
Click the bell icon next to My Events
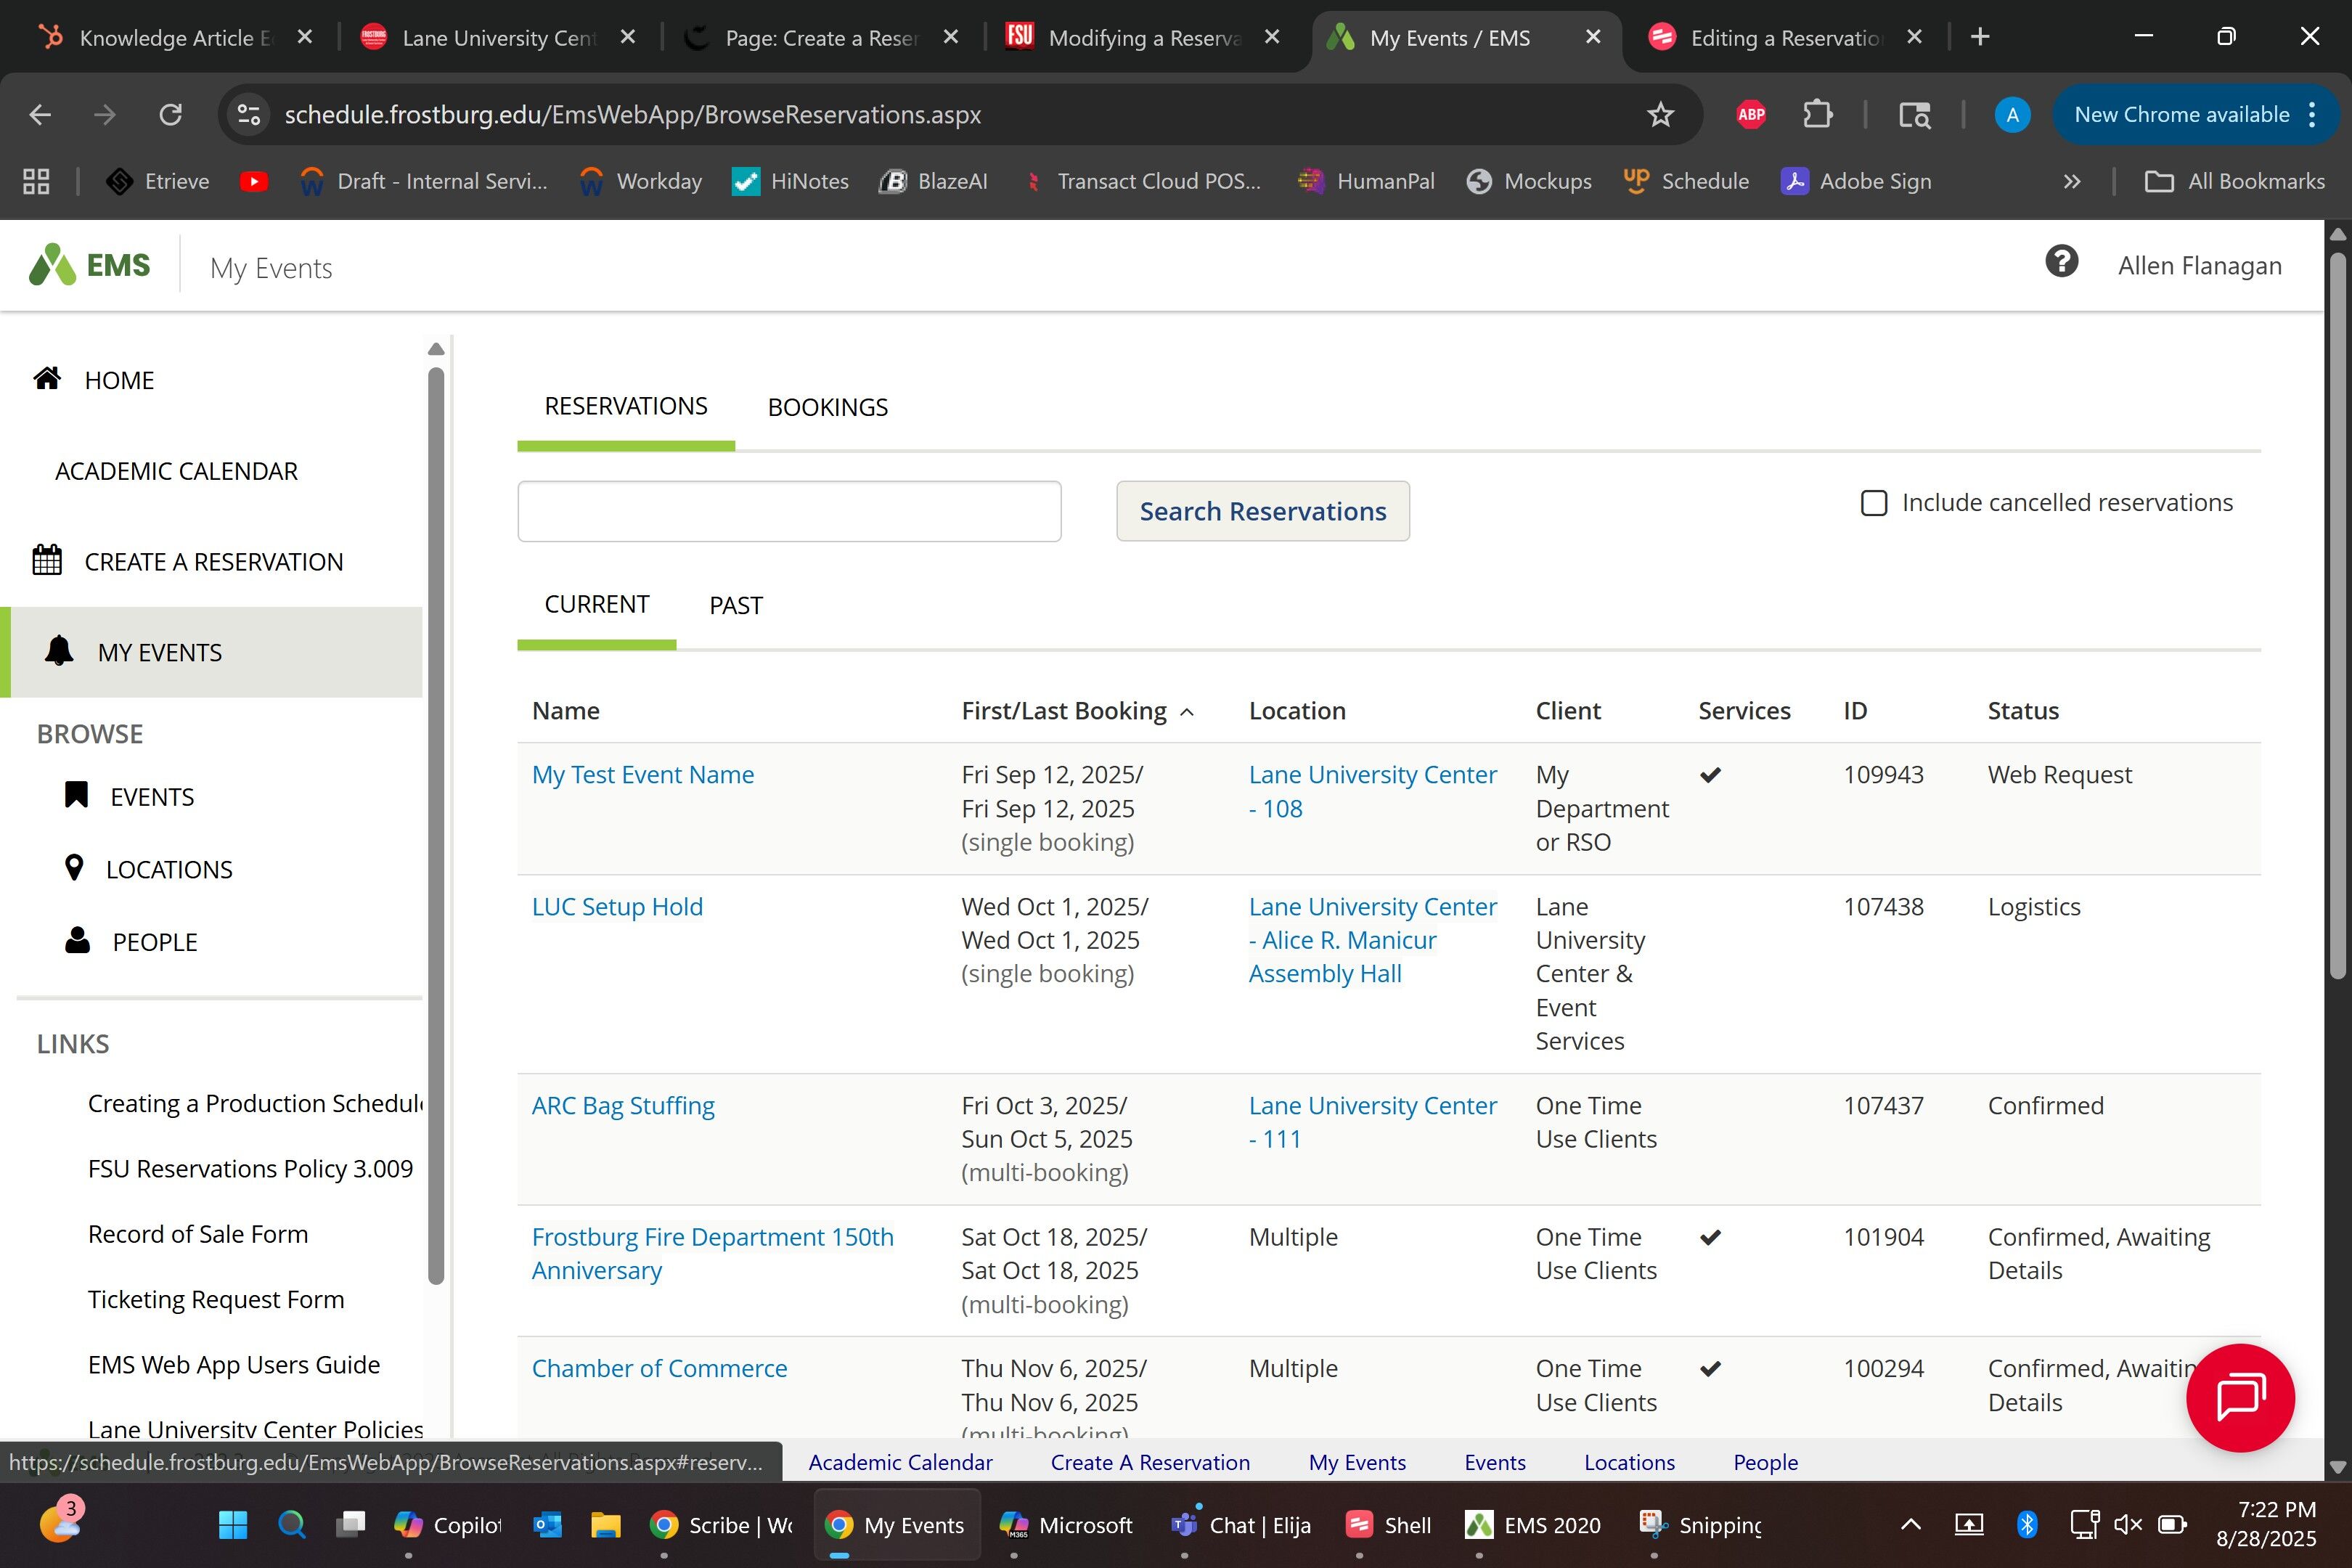click(59, 651)
